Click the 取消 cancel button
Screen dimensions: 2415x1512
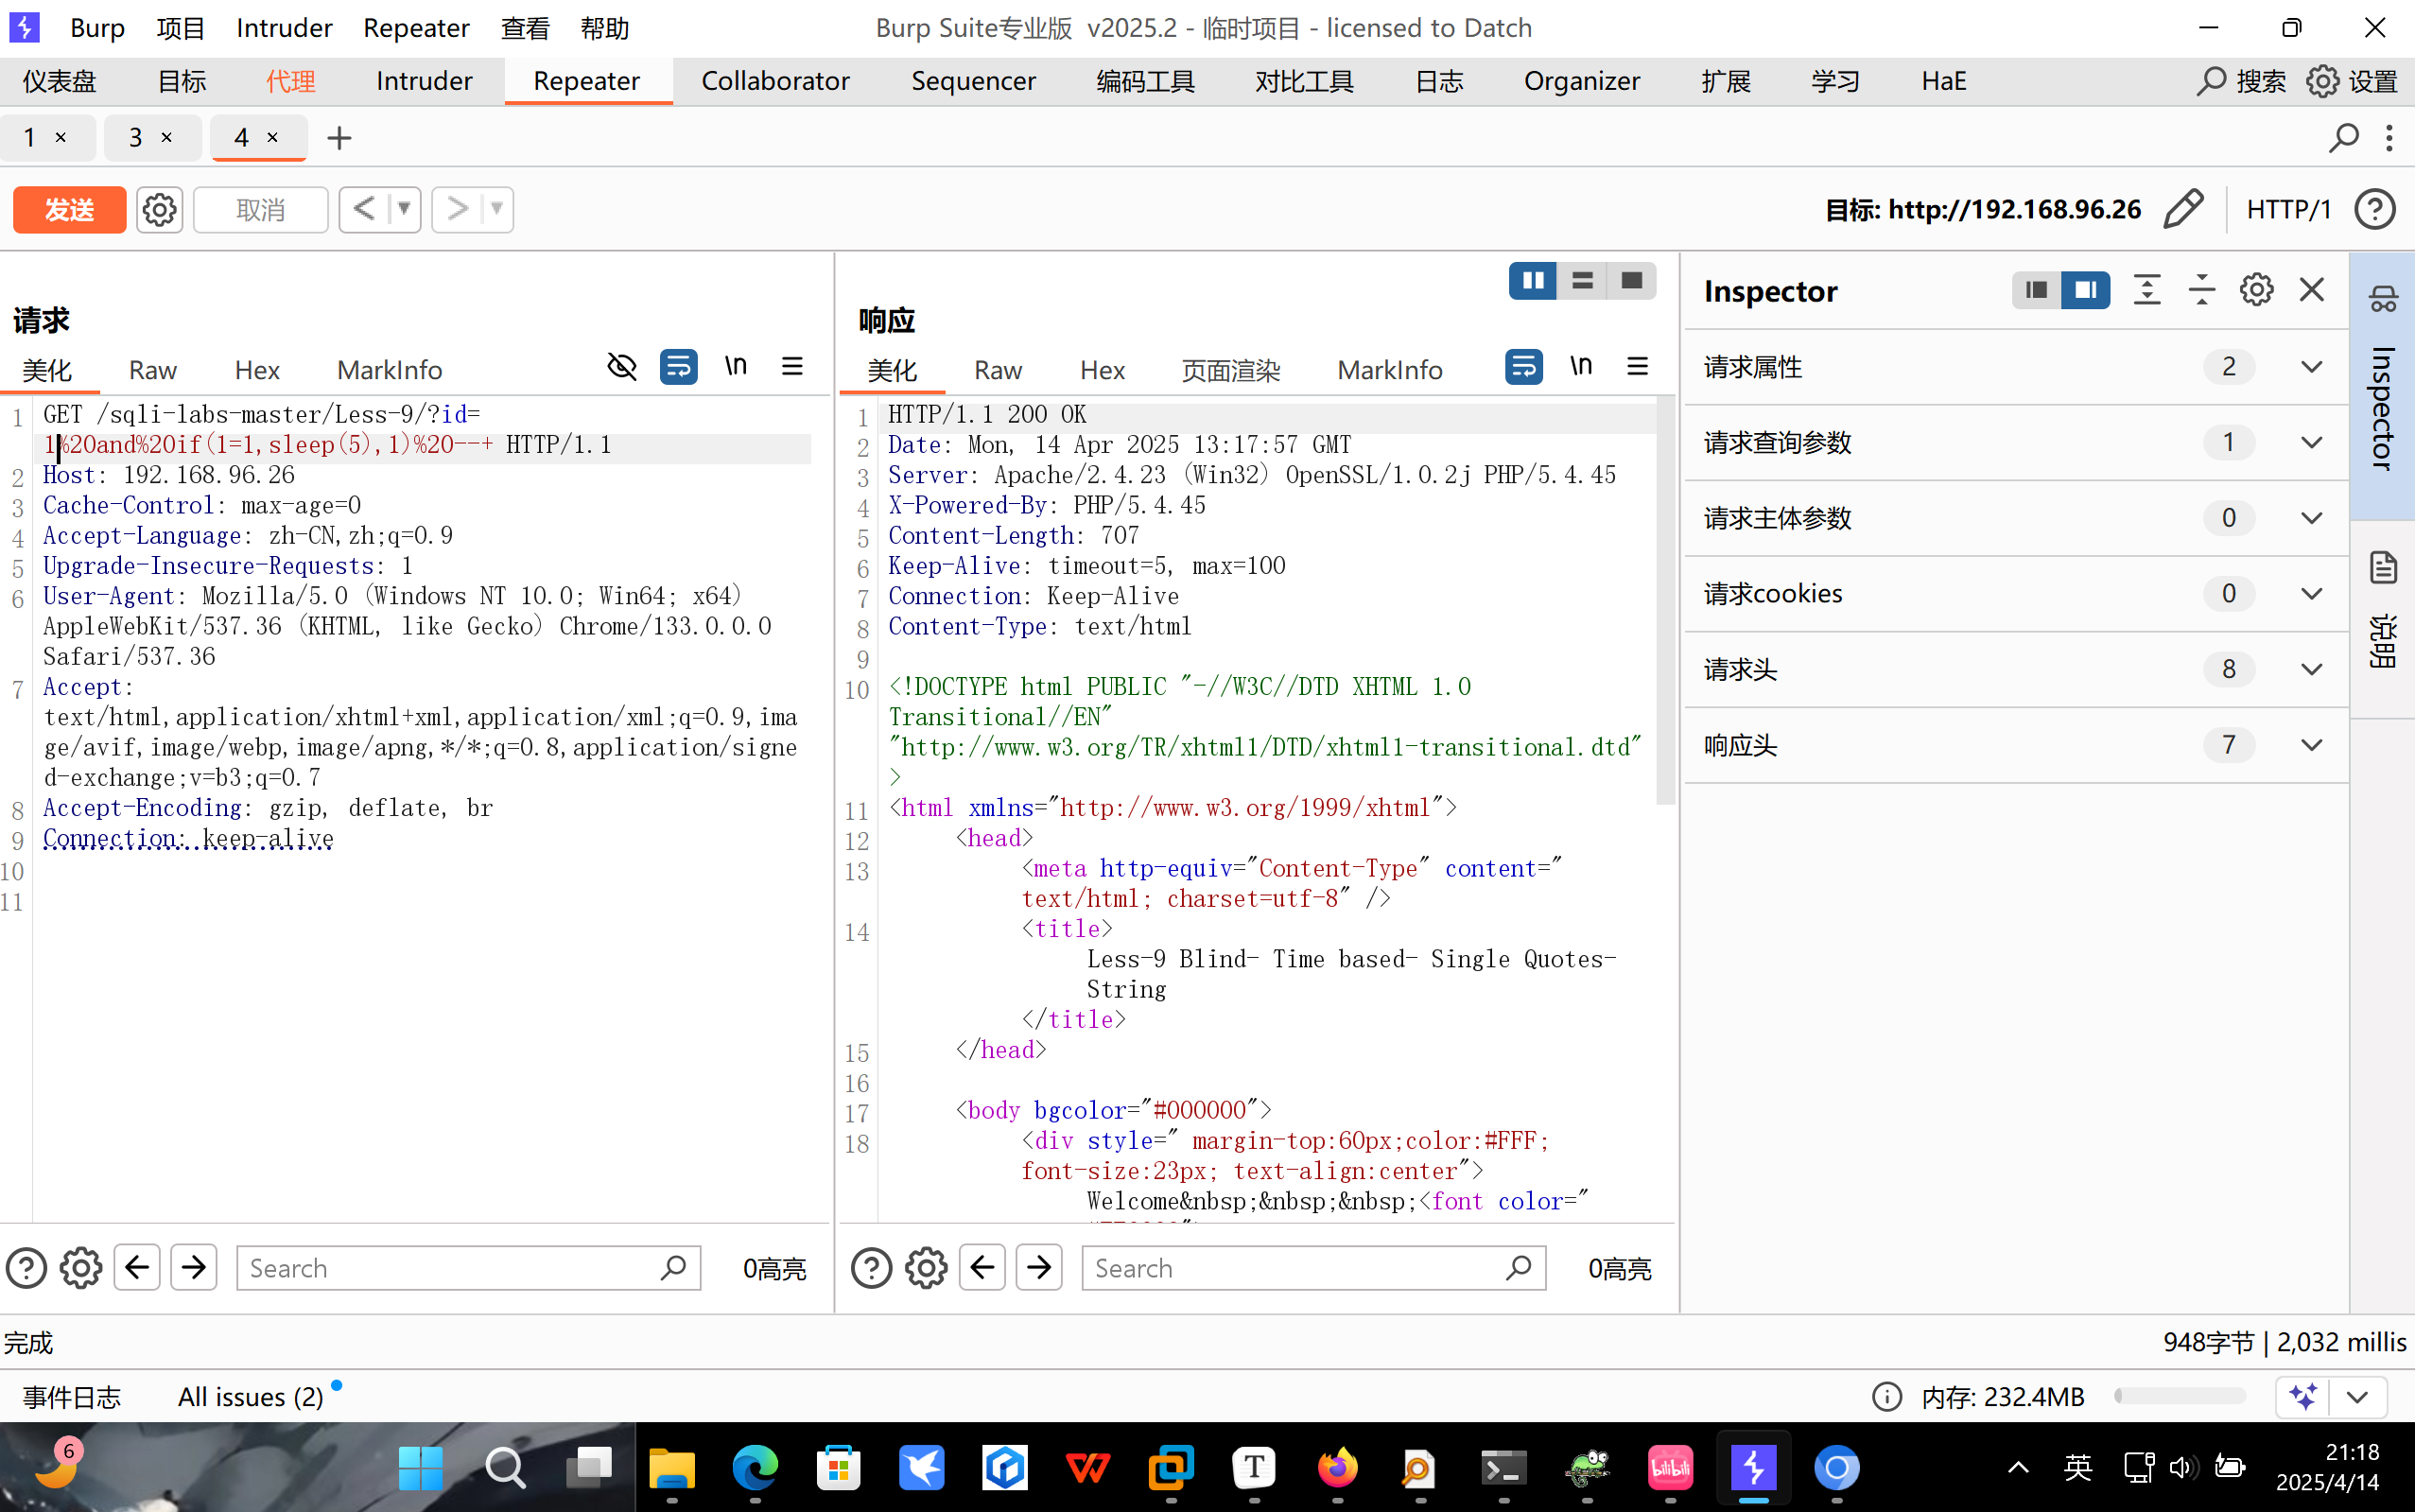coord(260,209)
